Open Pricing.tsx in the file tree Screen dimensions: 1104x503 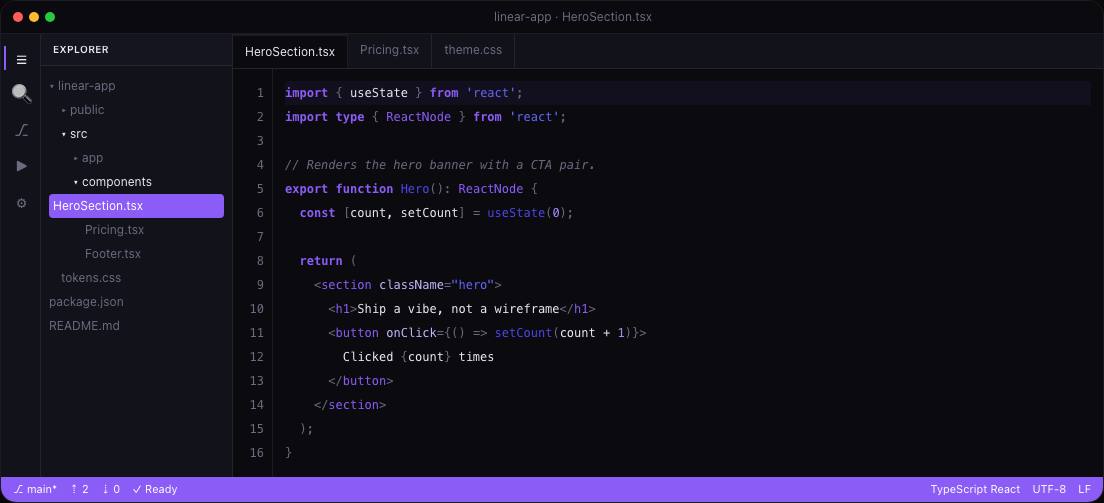(x=114, y=230)
